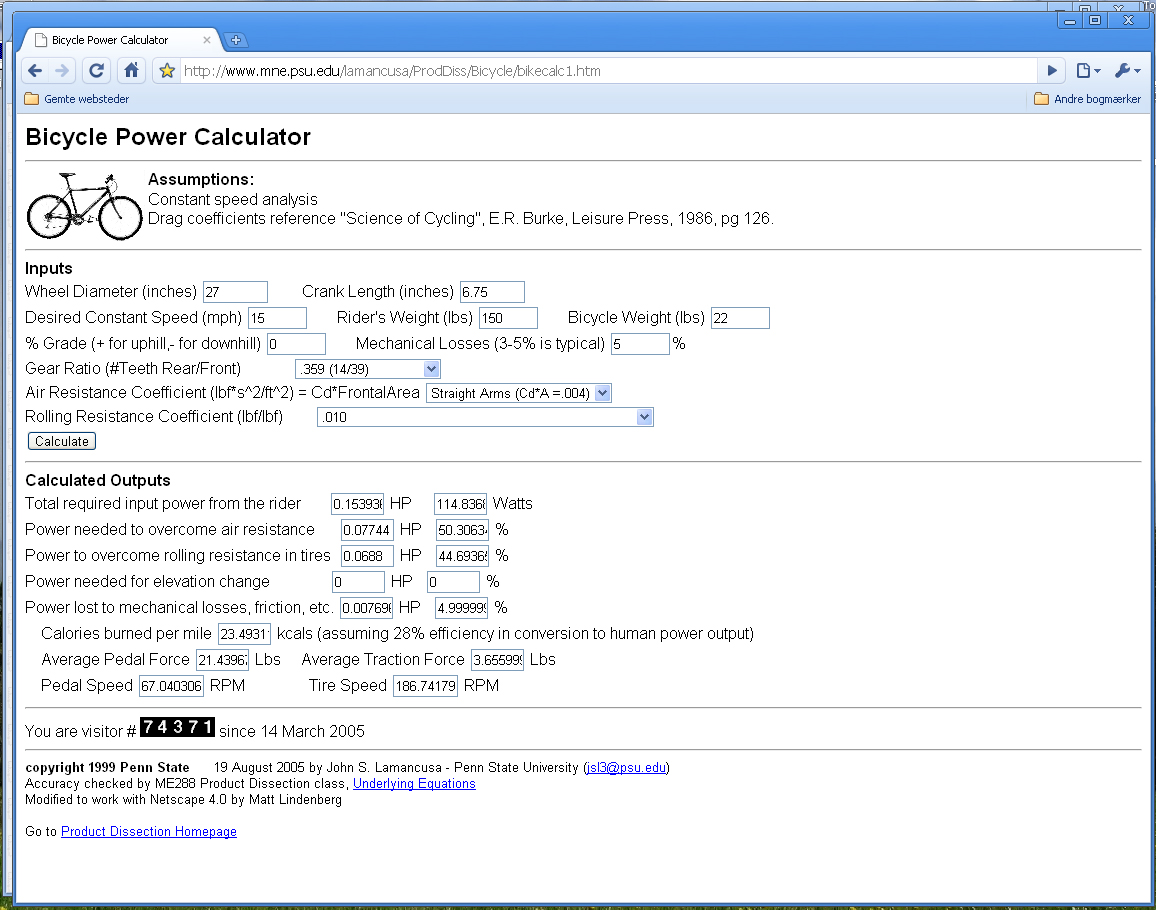This screenshot has width=1156, height=910.
Task: Select the mechanical losses HP output
Action: (x=366, y=608)
